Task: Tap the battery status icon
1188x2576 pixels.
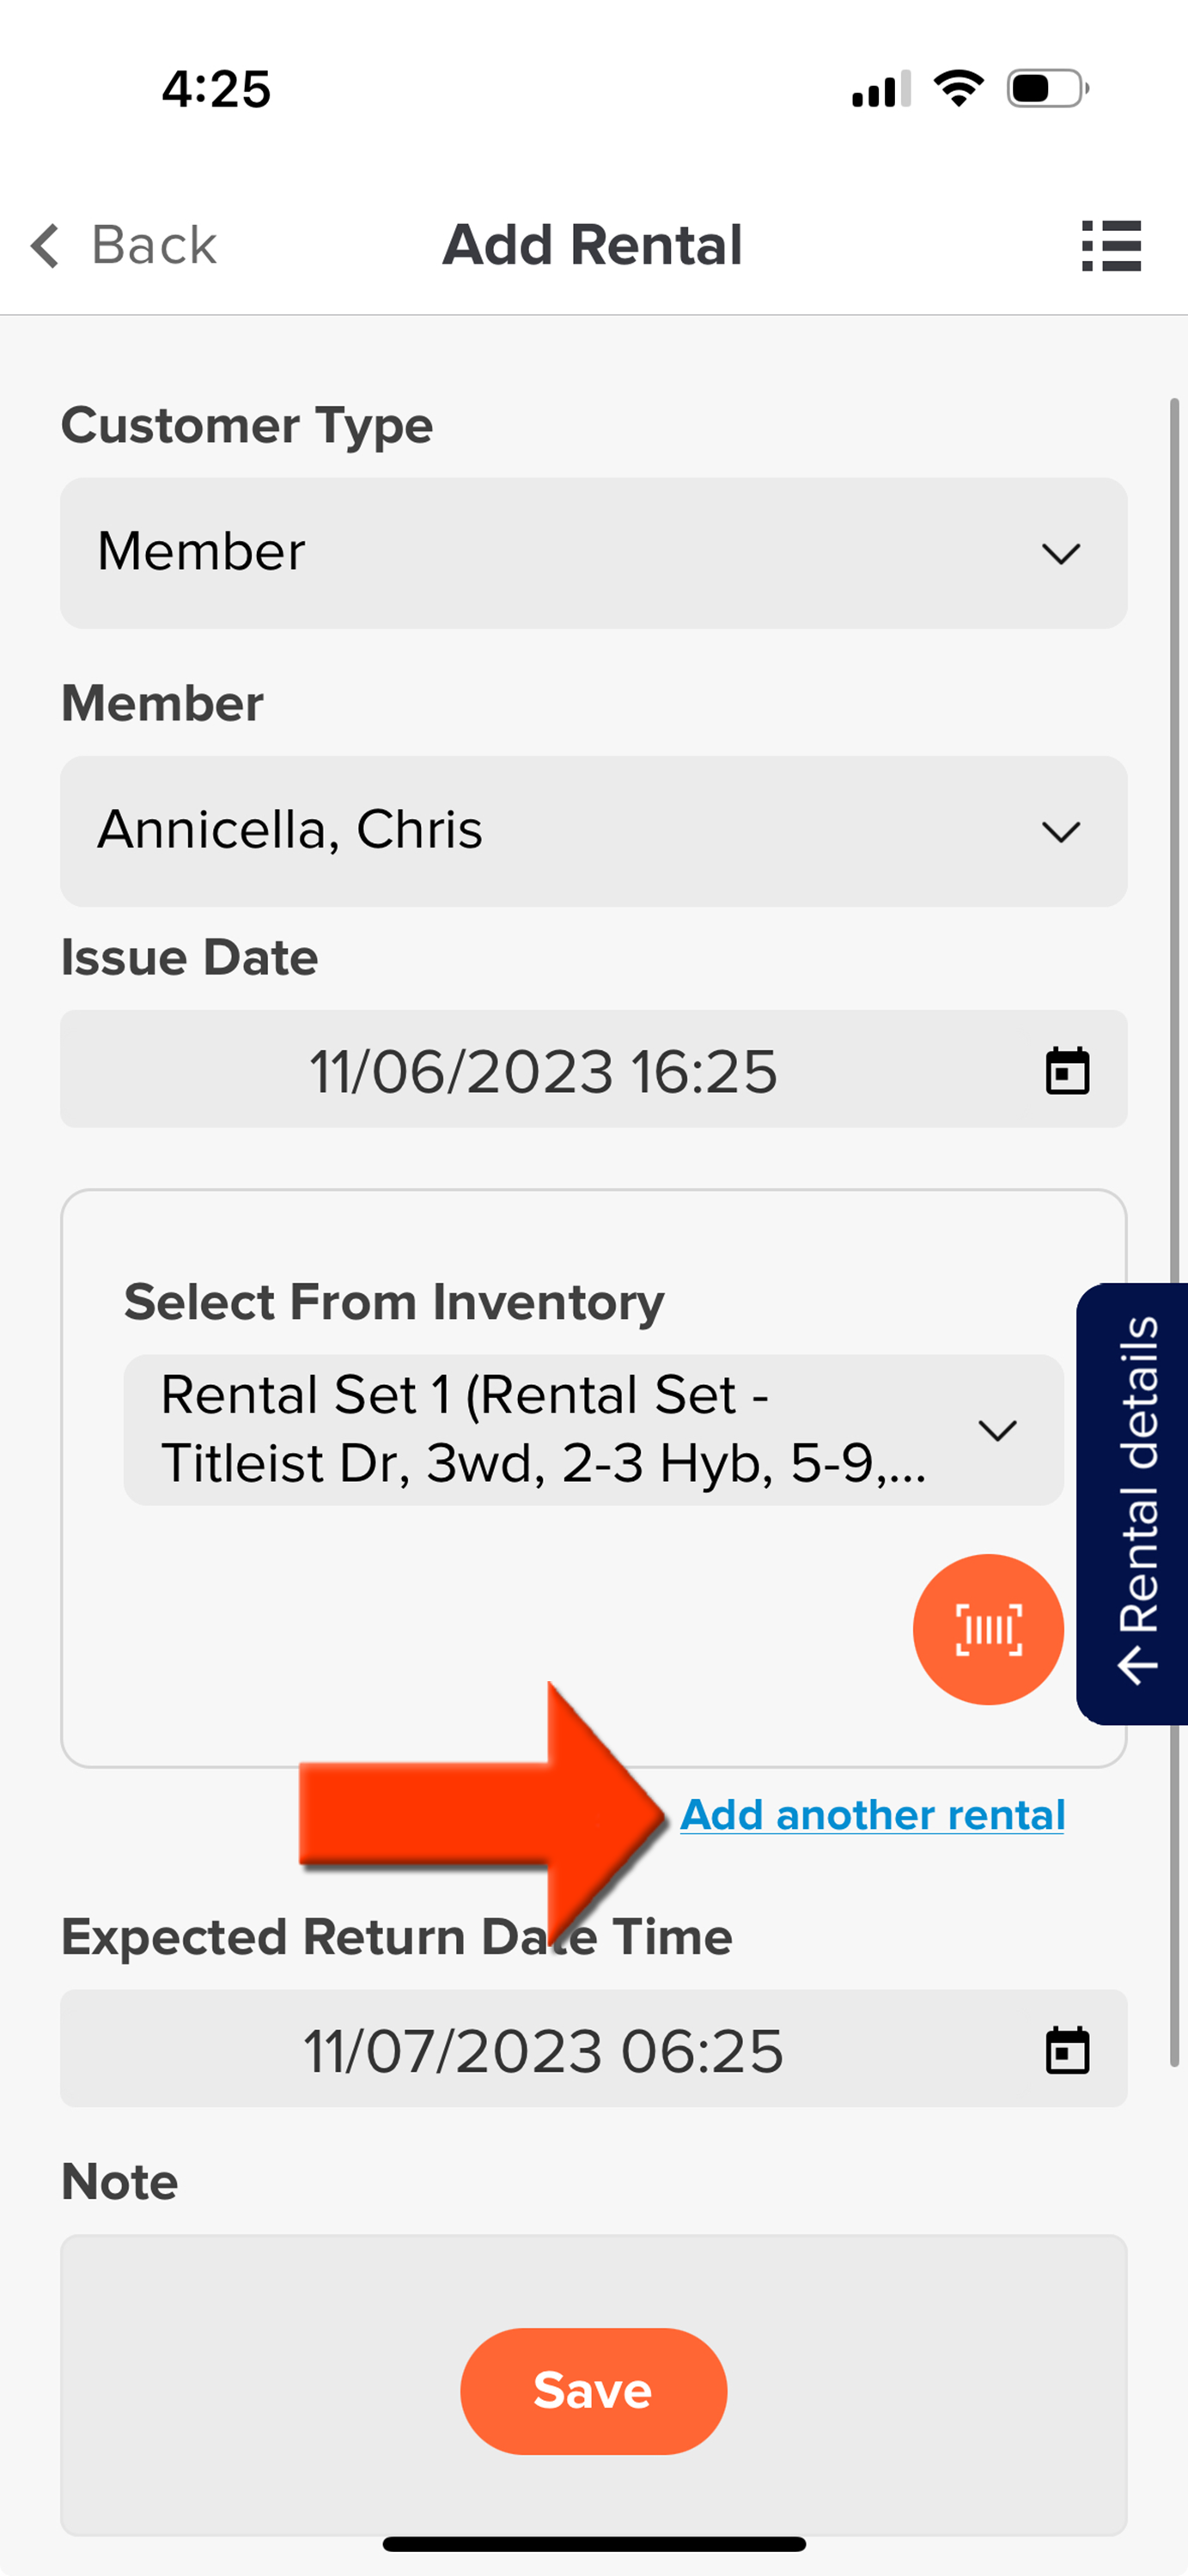Action: (1047, 88)
